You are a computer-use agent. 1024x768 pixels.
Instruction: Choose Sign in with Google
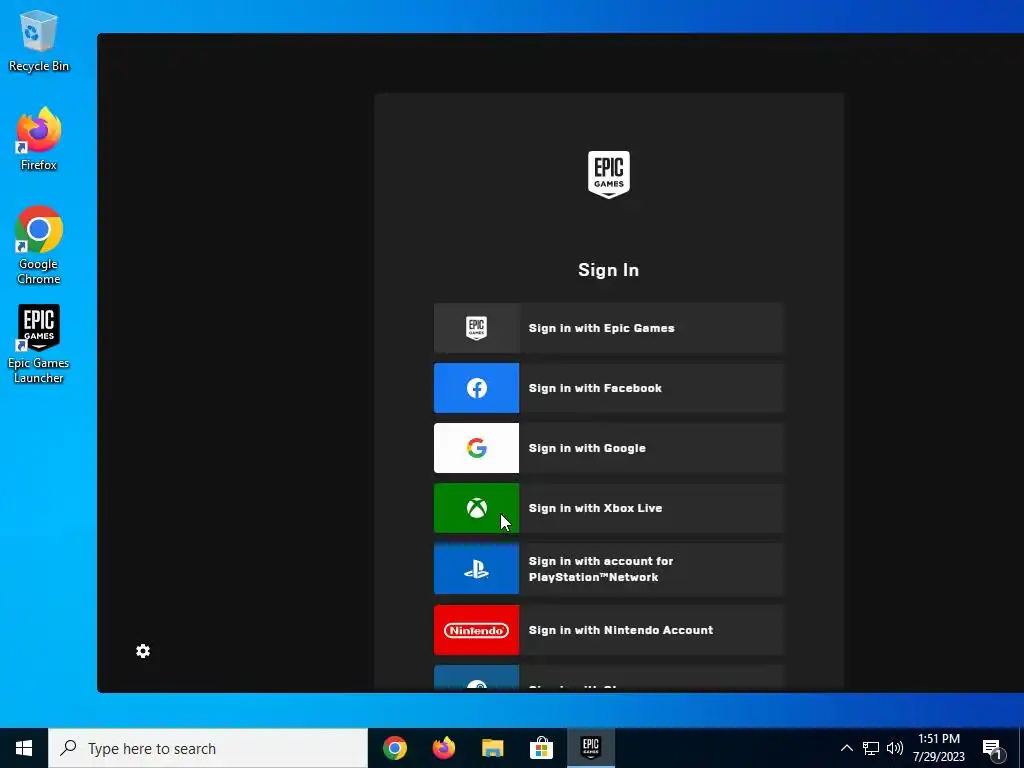point(609,448)
